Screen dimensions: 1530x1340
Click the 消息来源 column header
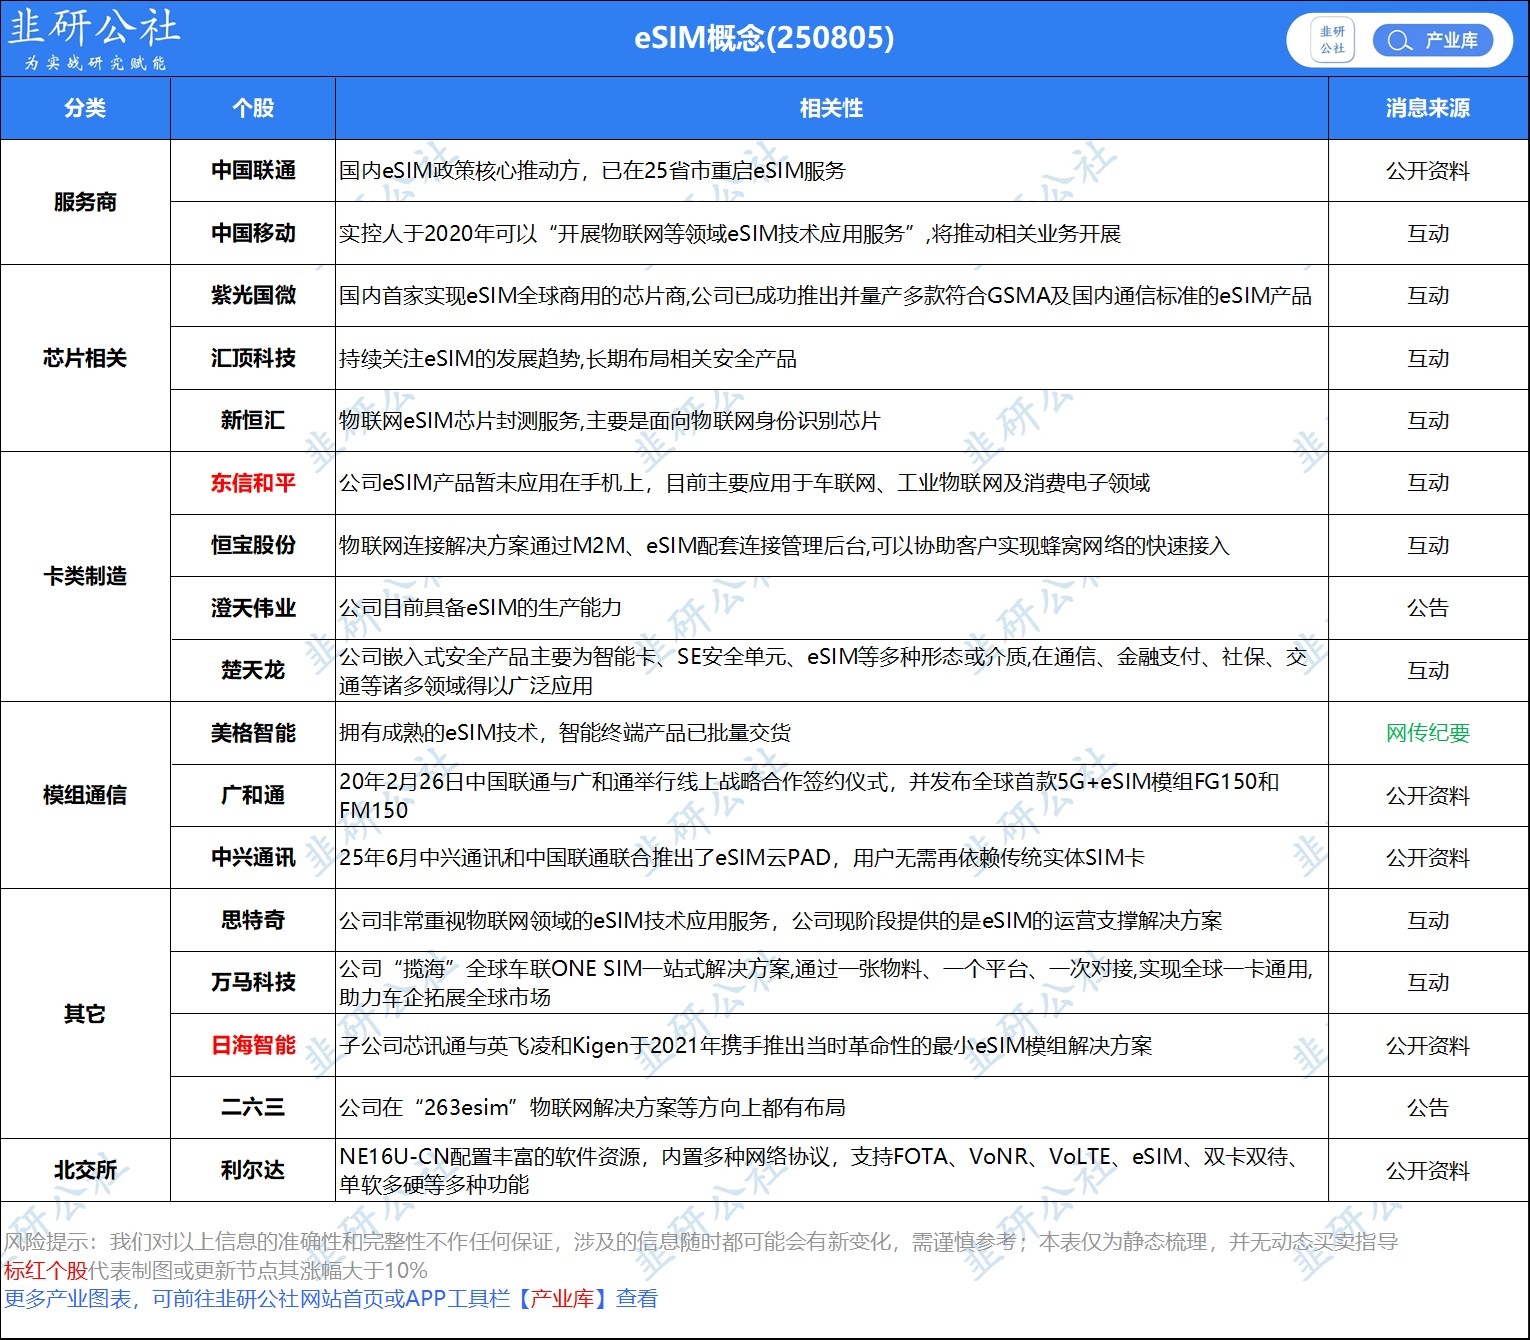pyautogui.click(x=1427, y=108)
